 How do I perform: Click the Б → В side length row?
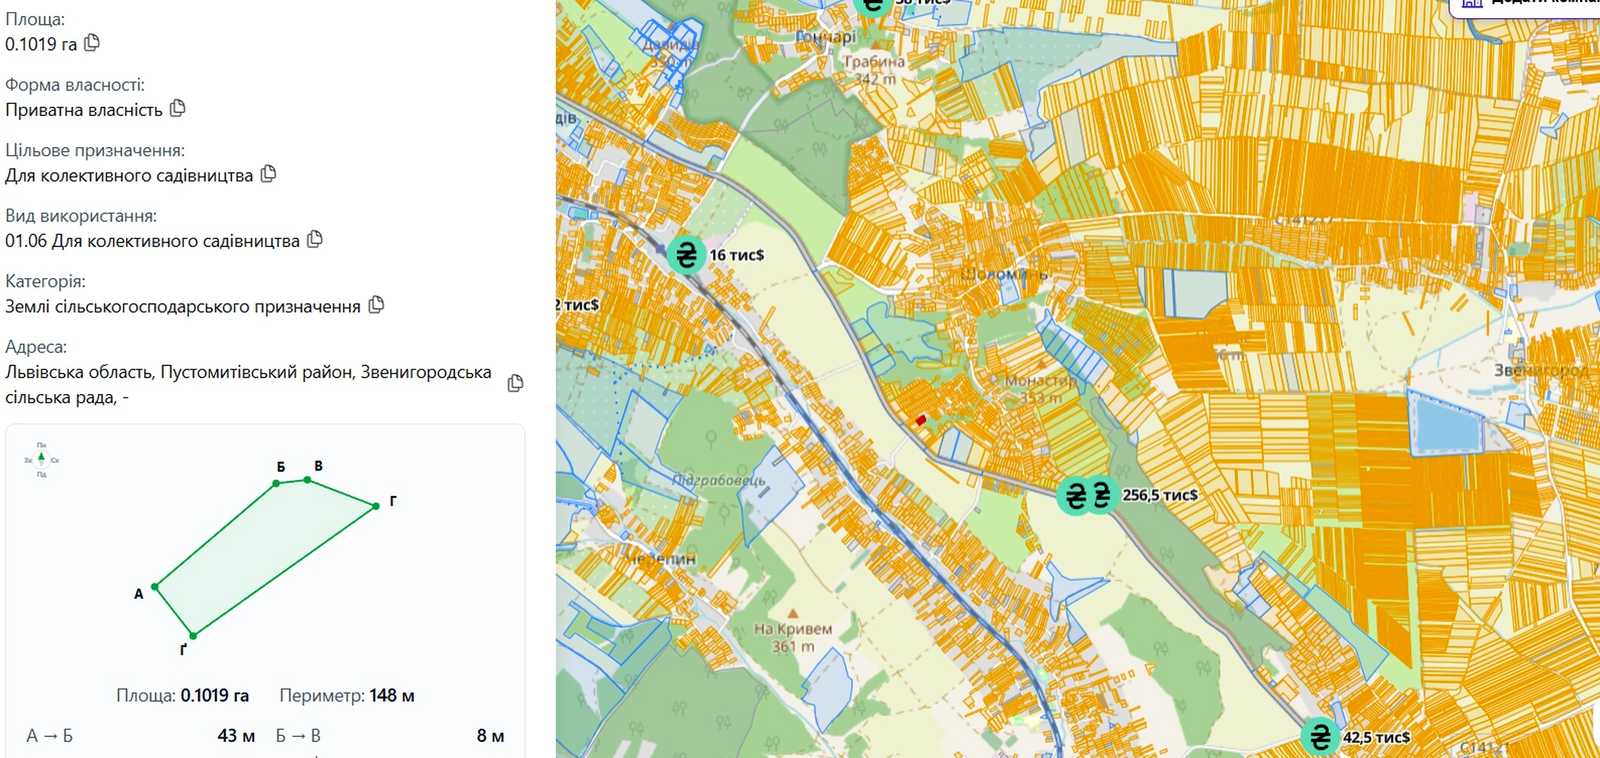click(x=390, y=736)
